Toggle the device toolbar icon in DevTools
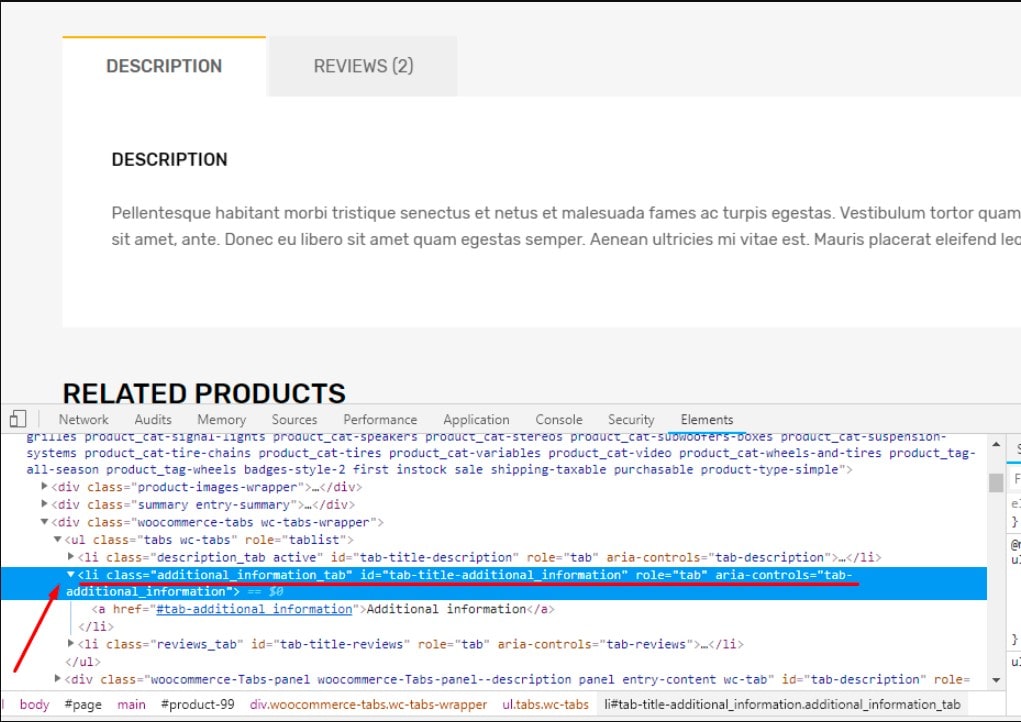 pyautogui.click(x=18, y=419)
